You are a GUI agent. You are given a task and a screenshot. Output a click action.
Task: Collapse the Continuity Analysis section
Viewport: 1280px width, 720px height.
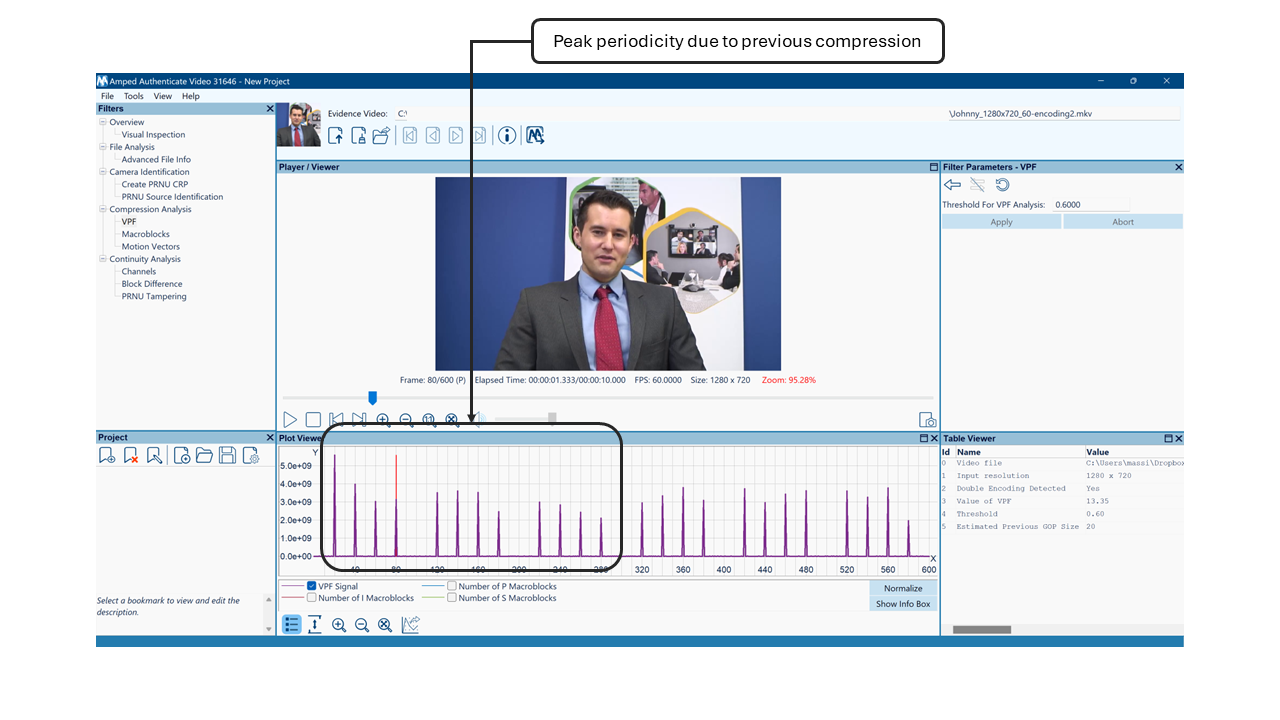pyautogui.click(x=103, y=259)
